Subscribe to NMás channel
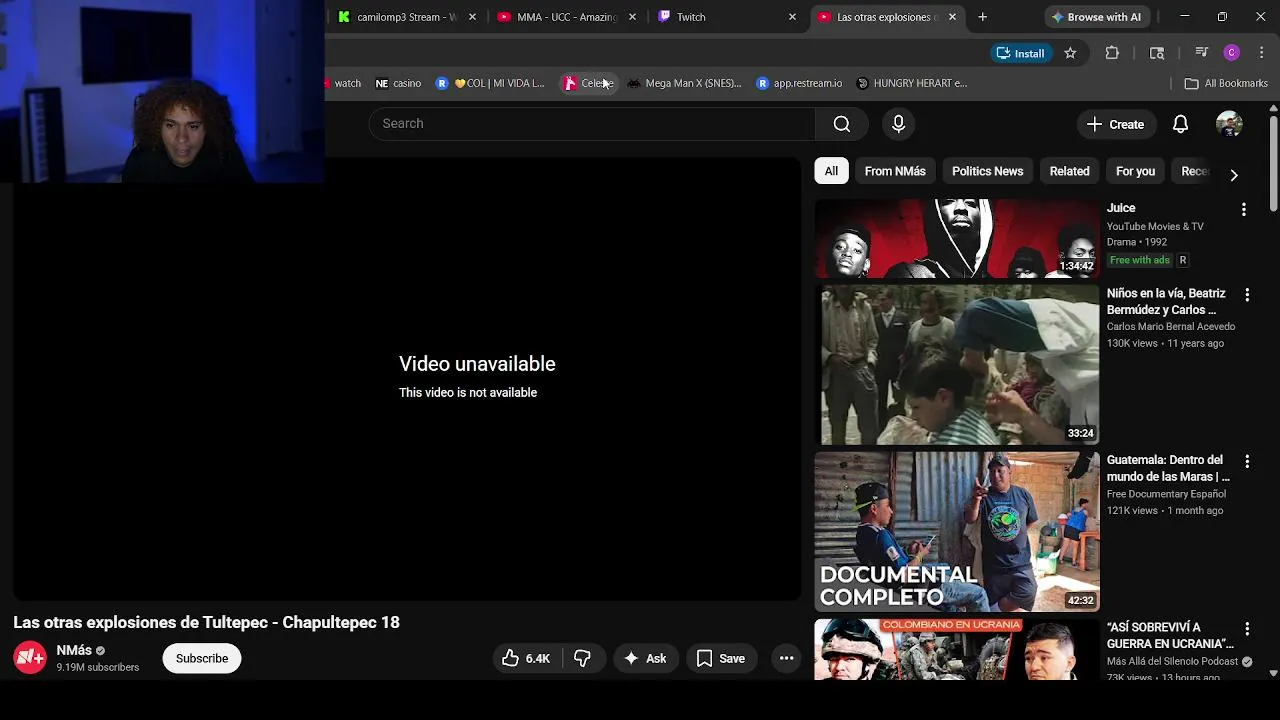The height and width of the screenshot is (720, 1280). (202, 658)
